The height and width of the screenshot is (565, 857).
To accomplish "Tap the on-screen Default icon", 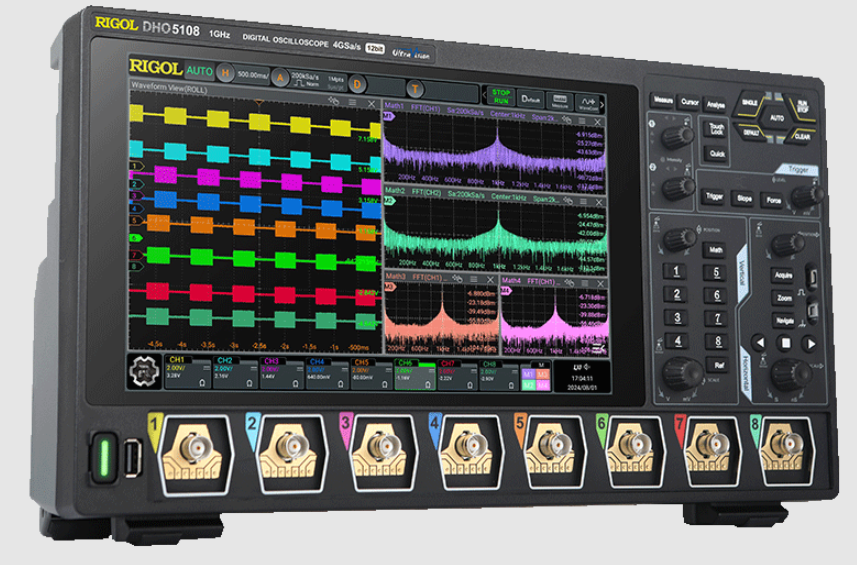I will (x=530, y=99).
